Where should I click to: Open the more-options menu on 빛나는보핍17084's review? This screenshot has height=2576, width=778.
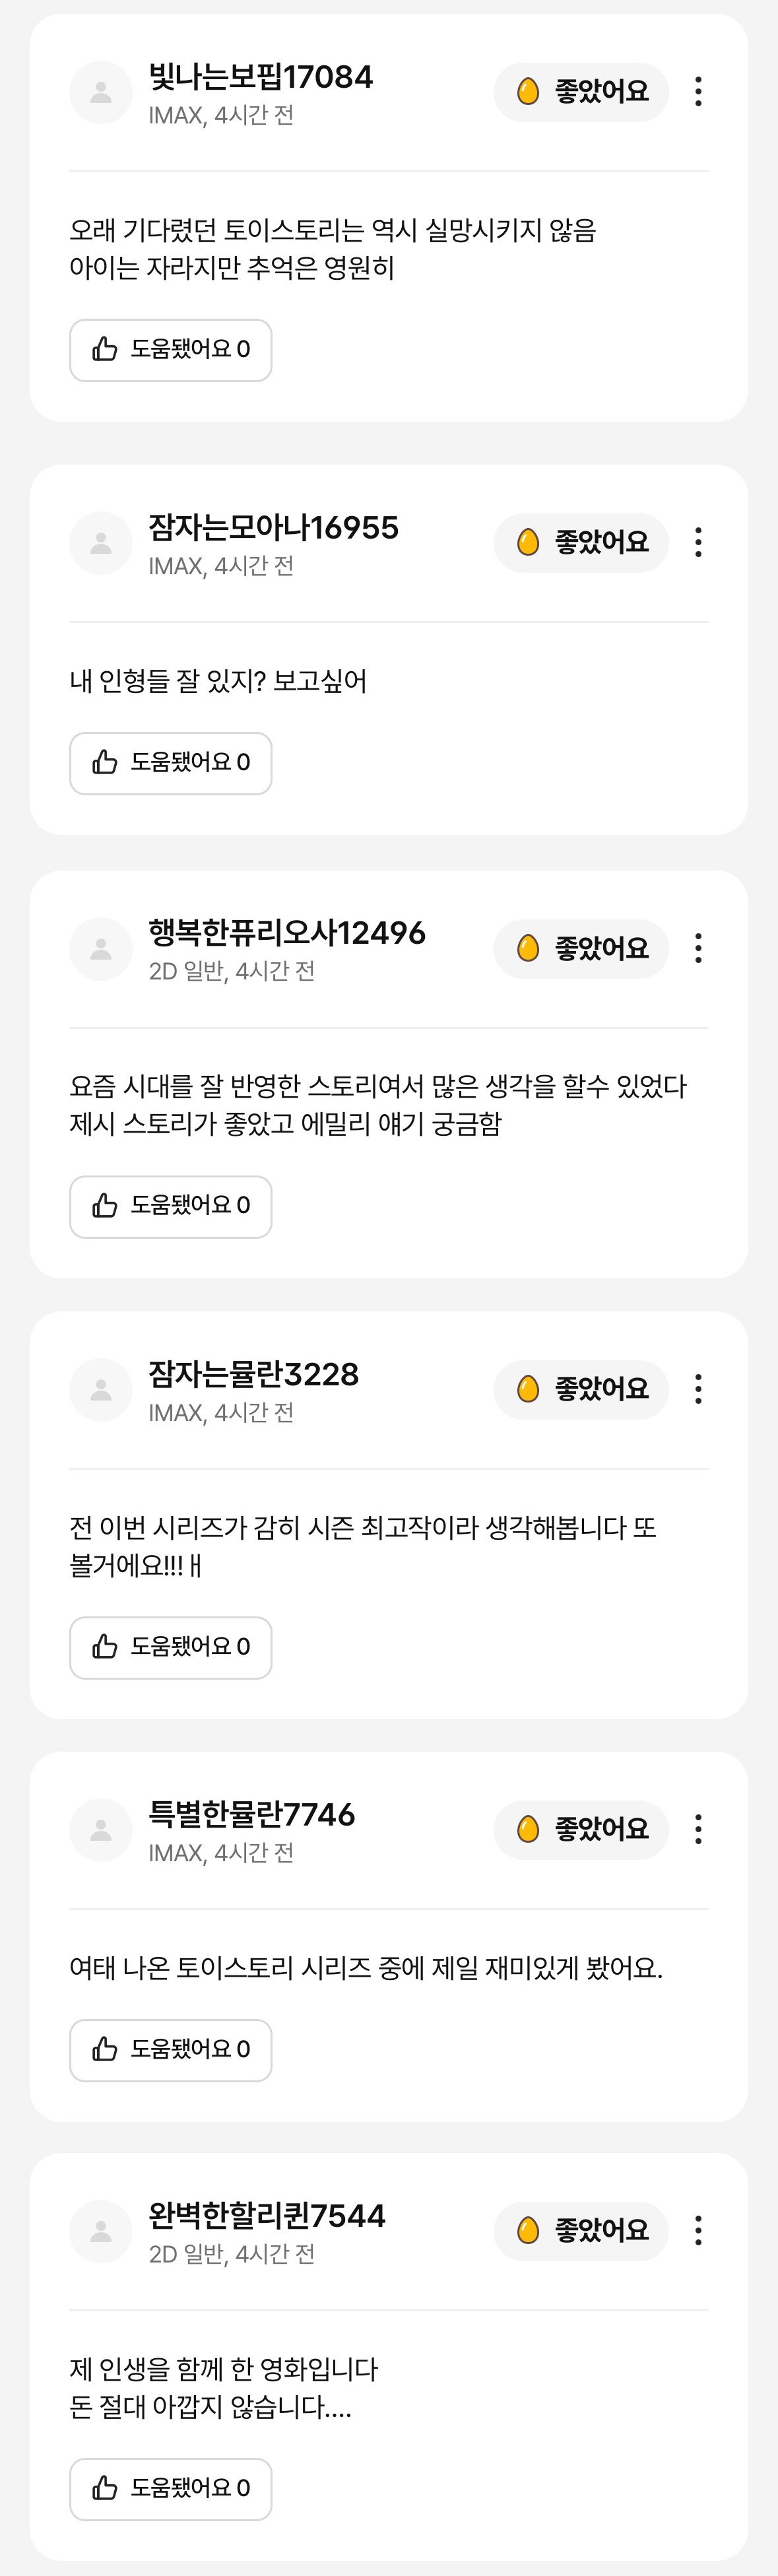coord(698,92)
